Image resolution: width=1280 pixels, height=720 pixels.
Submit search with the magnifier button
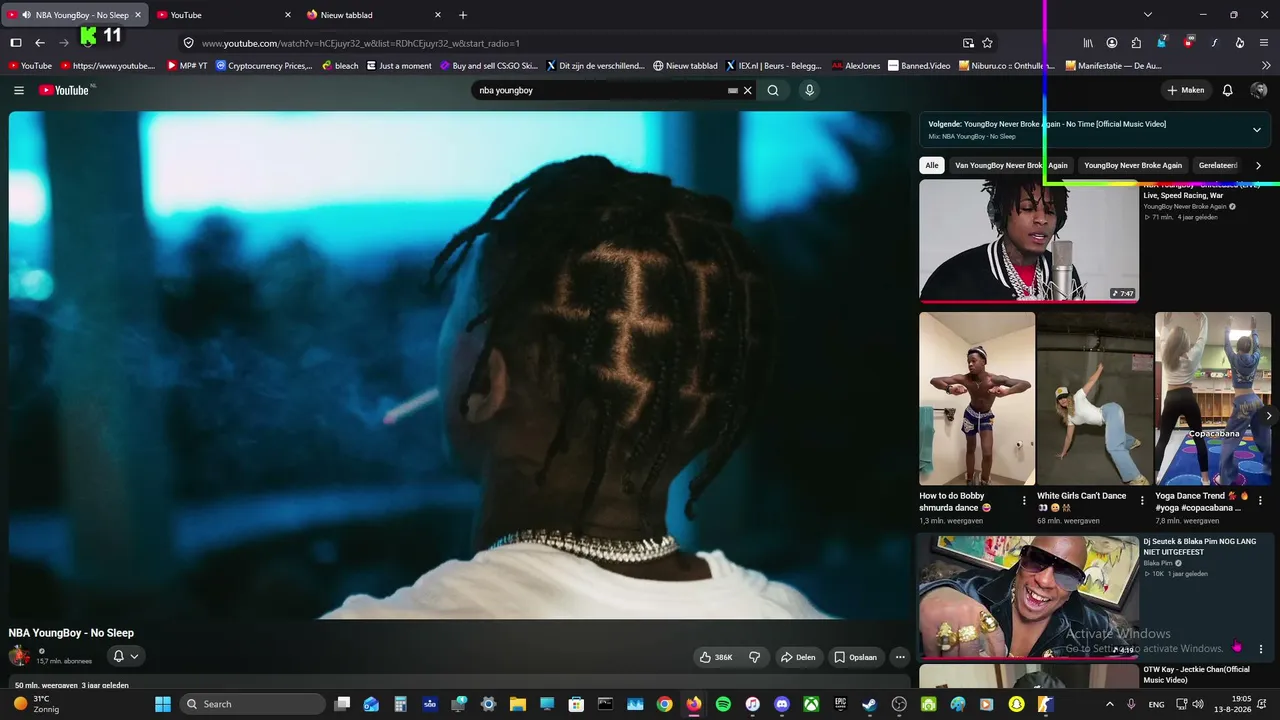773,90
